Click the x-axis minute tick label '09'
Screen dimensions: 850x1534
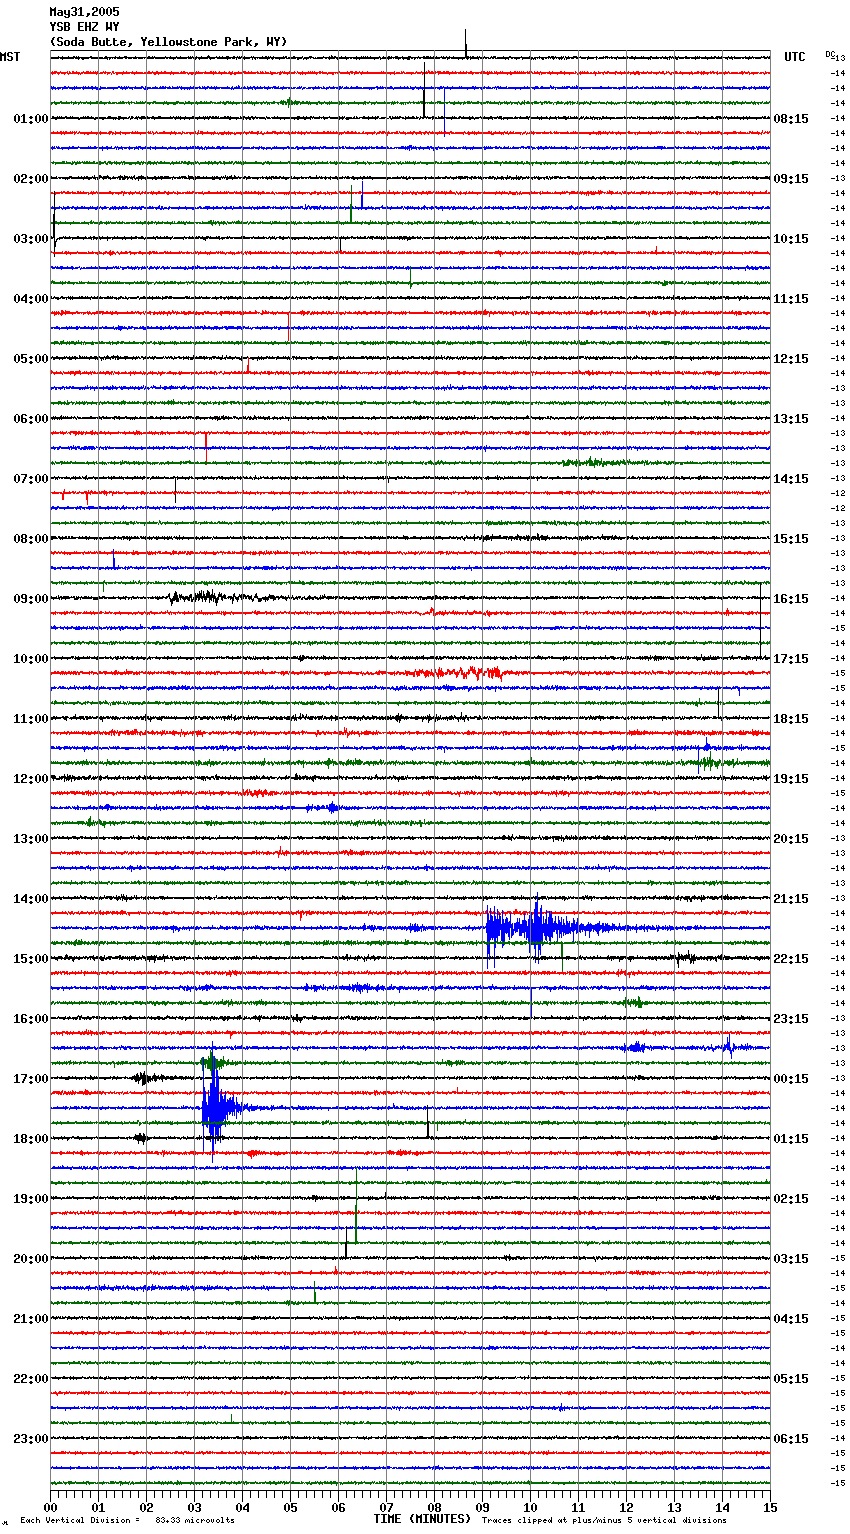[483, 1507]
